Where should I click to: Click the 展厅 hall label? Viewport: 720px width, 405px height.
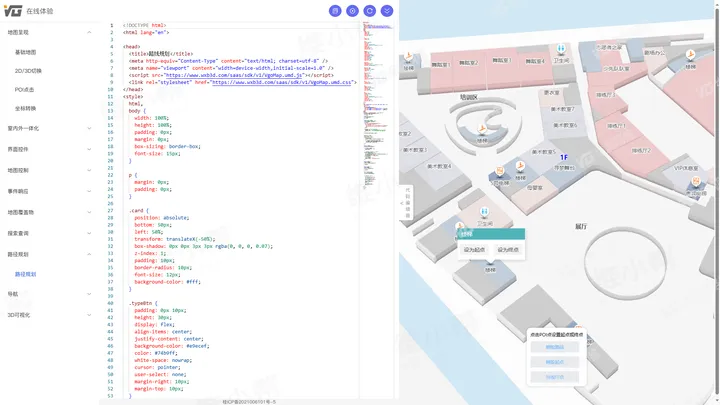pyautogui.click(x=581, y=226)
